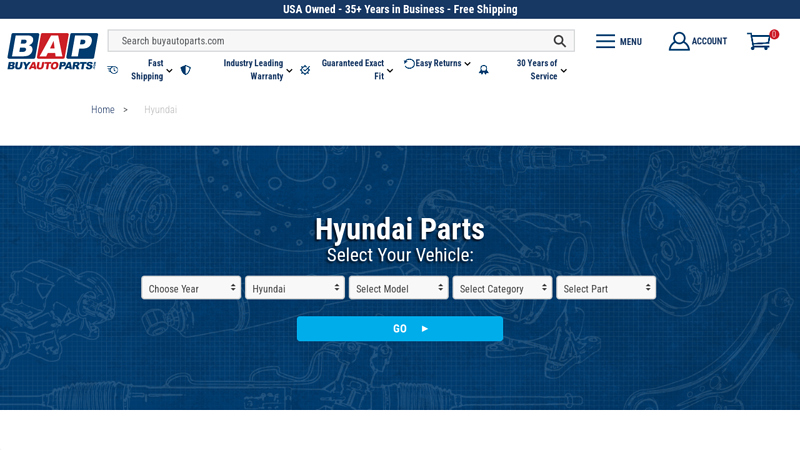800x450 pixels.
Task: Click the easy returns circular arrow icon
Action: pyautogui.click(x=409, y=64)
